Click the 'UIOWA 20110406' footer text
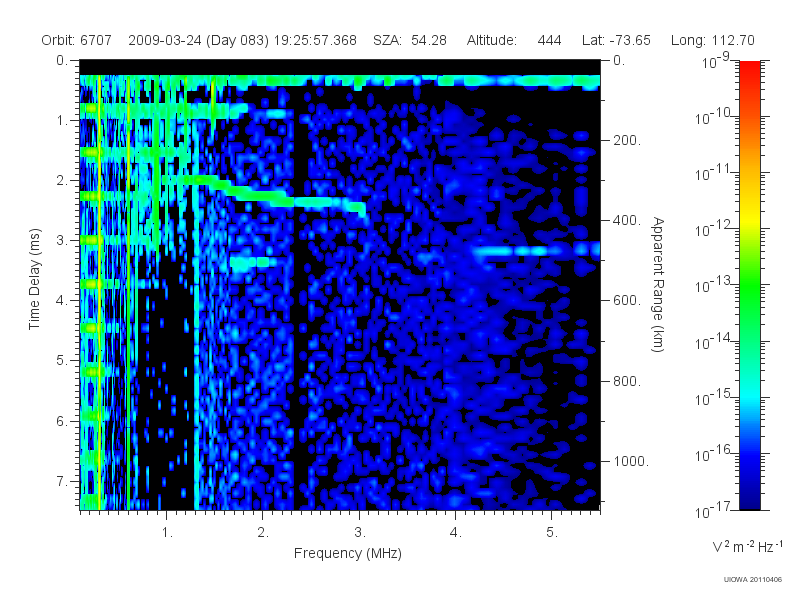800x600 pixels. [x=753, y=580]
